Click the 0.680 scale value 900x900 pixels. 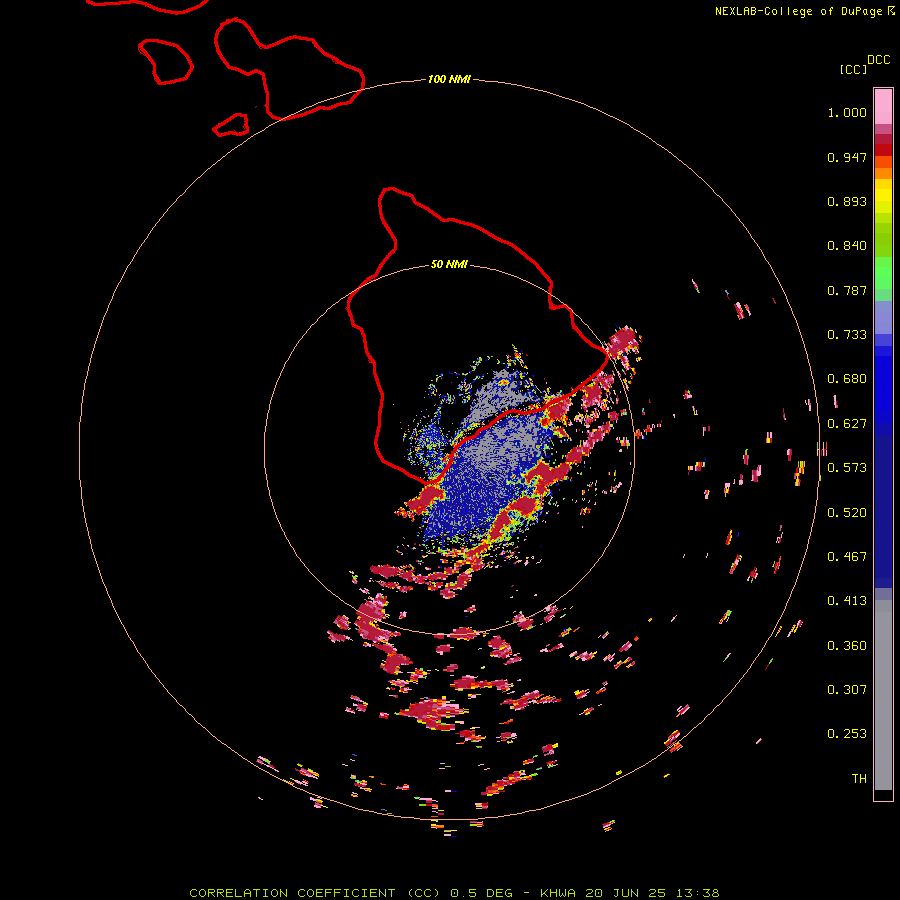coord(847,379)
